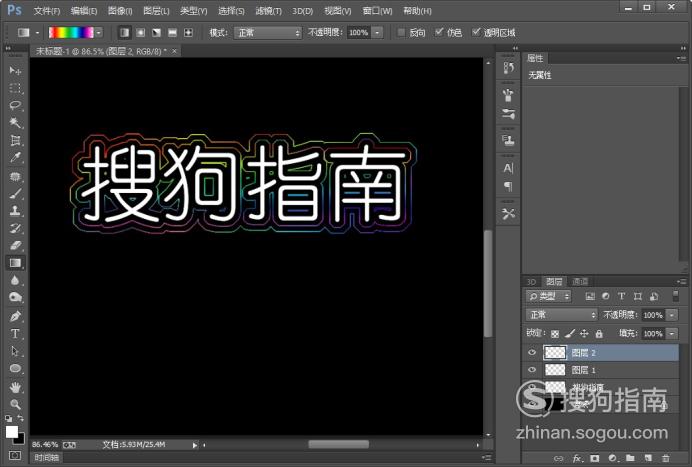Toggle the 透明区域 transparency checkbox
Screen dimensions: 692x467
tap(476, 32)
